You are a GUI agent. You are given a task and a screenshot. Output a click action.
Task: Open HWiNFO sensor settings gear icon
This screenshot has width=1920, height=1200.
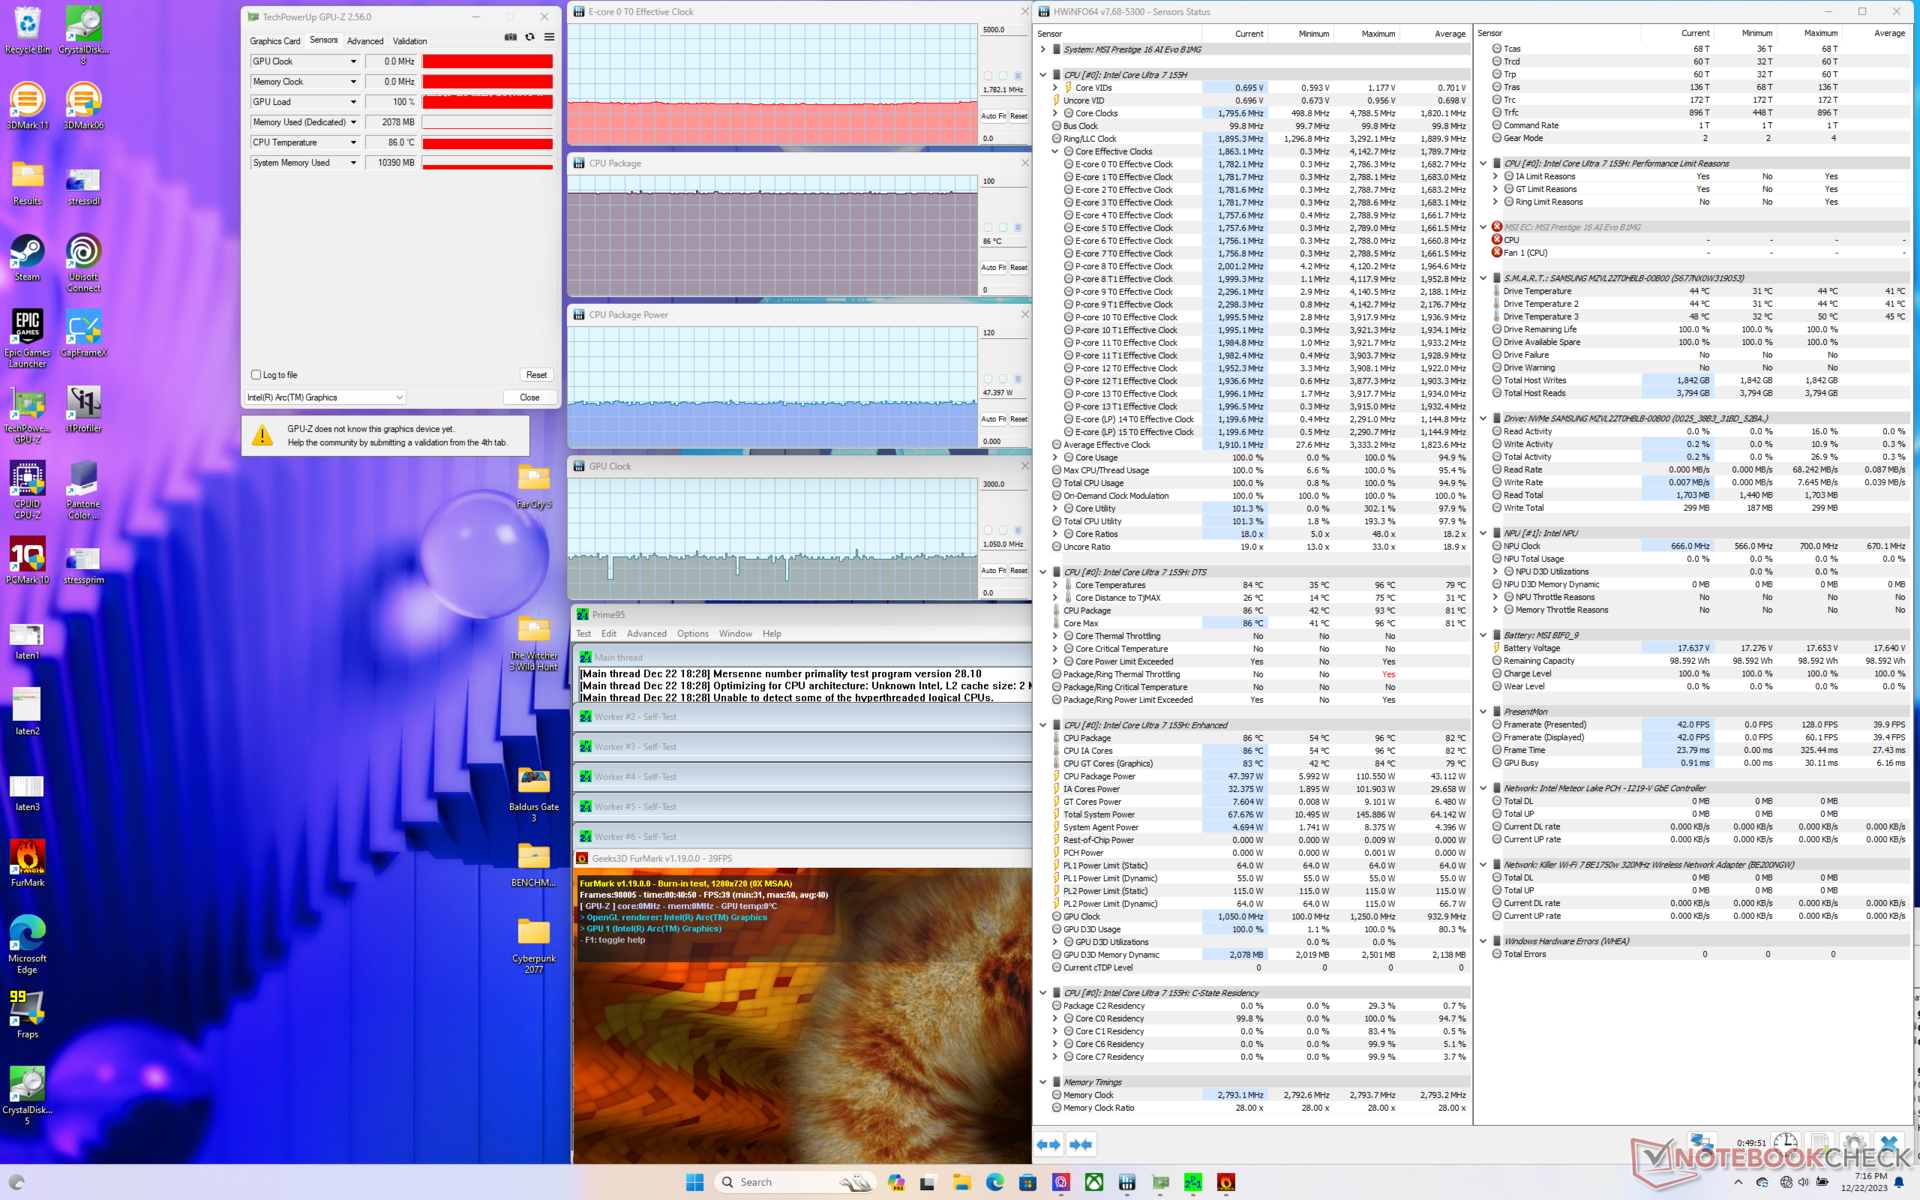click(x=1853, y=1143)
